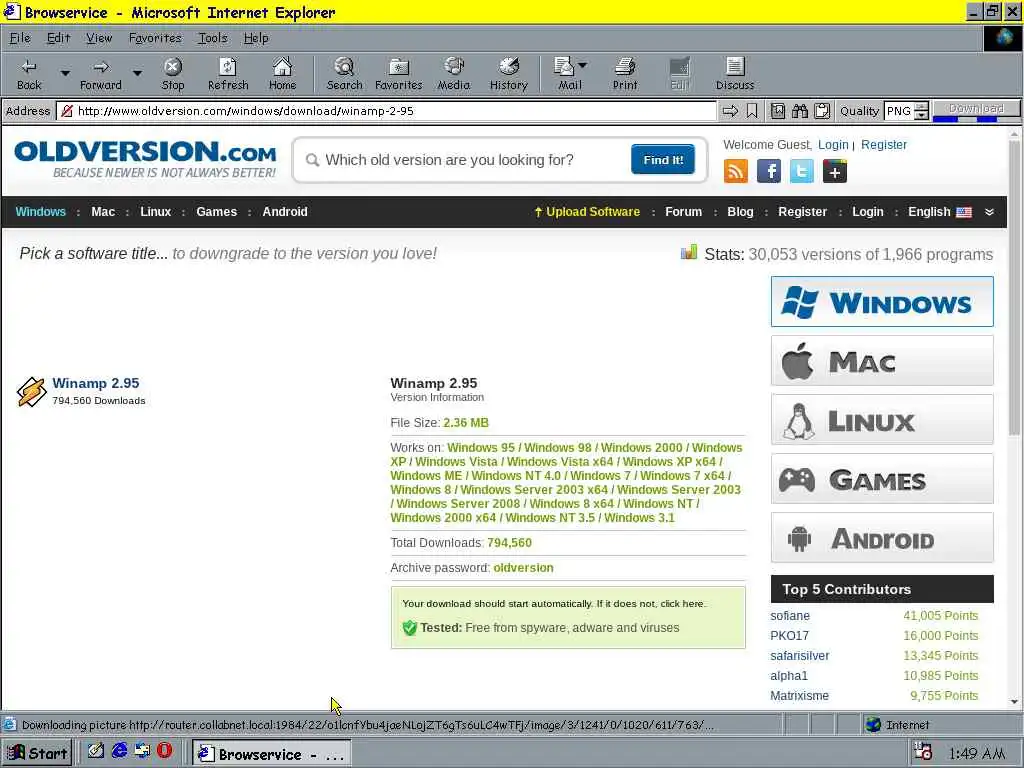Click the dark plus share icon
Screen dimensions: 1024x768
(x=835, y=172)
